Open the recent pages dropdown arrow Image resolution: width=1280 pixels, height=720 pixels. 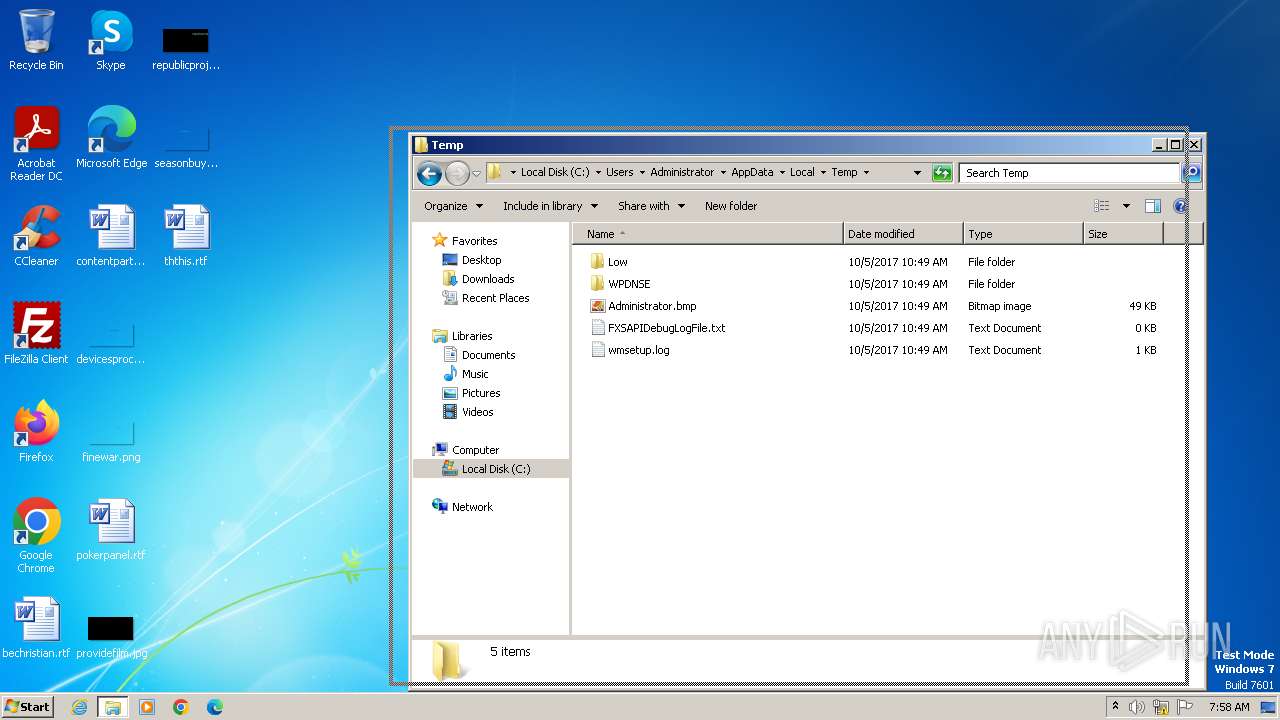[476, 173]
